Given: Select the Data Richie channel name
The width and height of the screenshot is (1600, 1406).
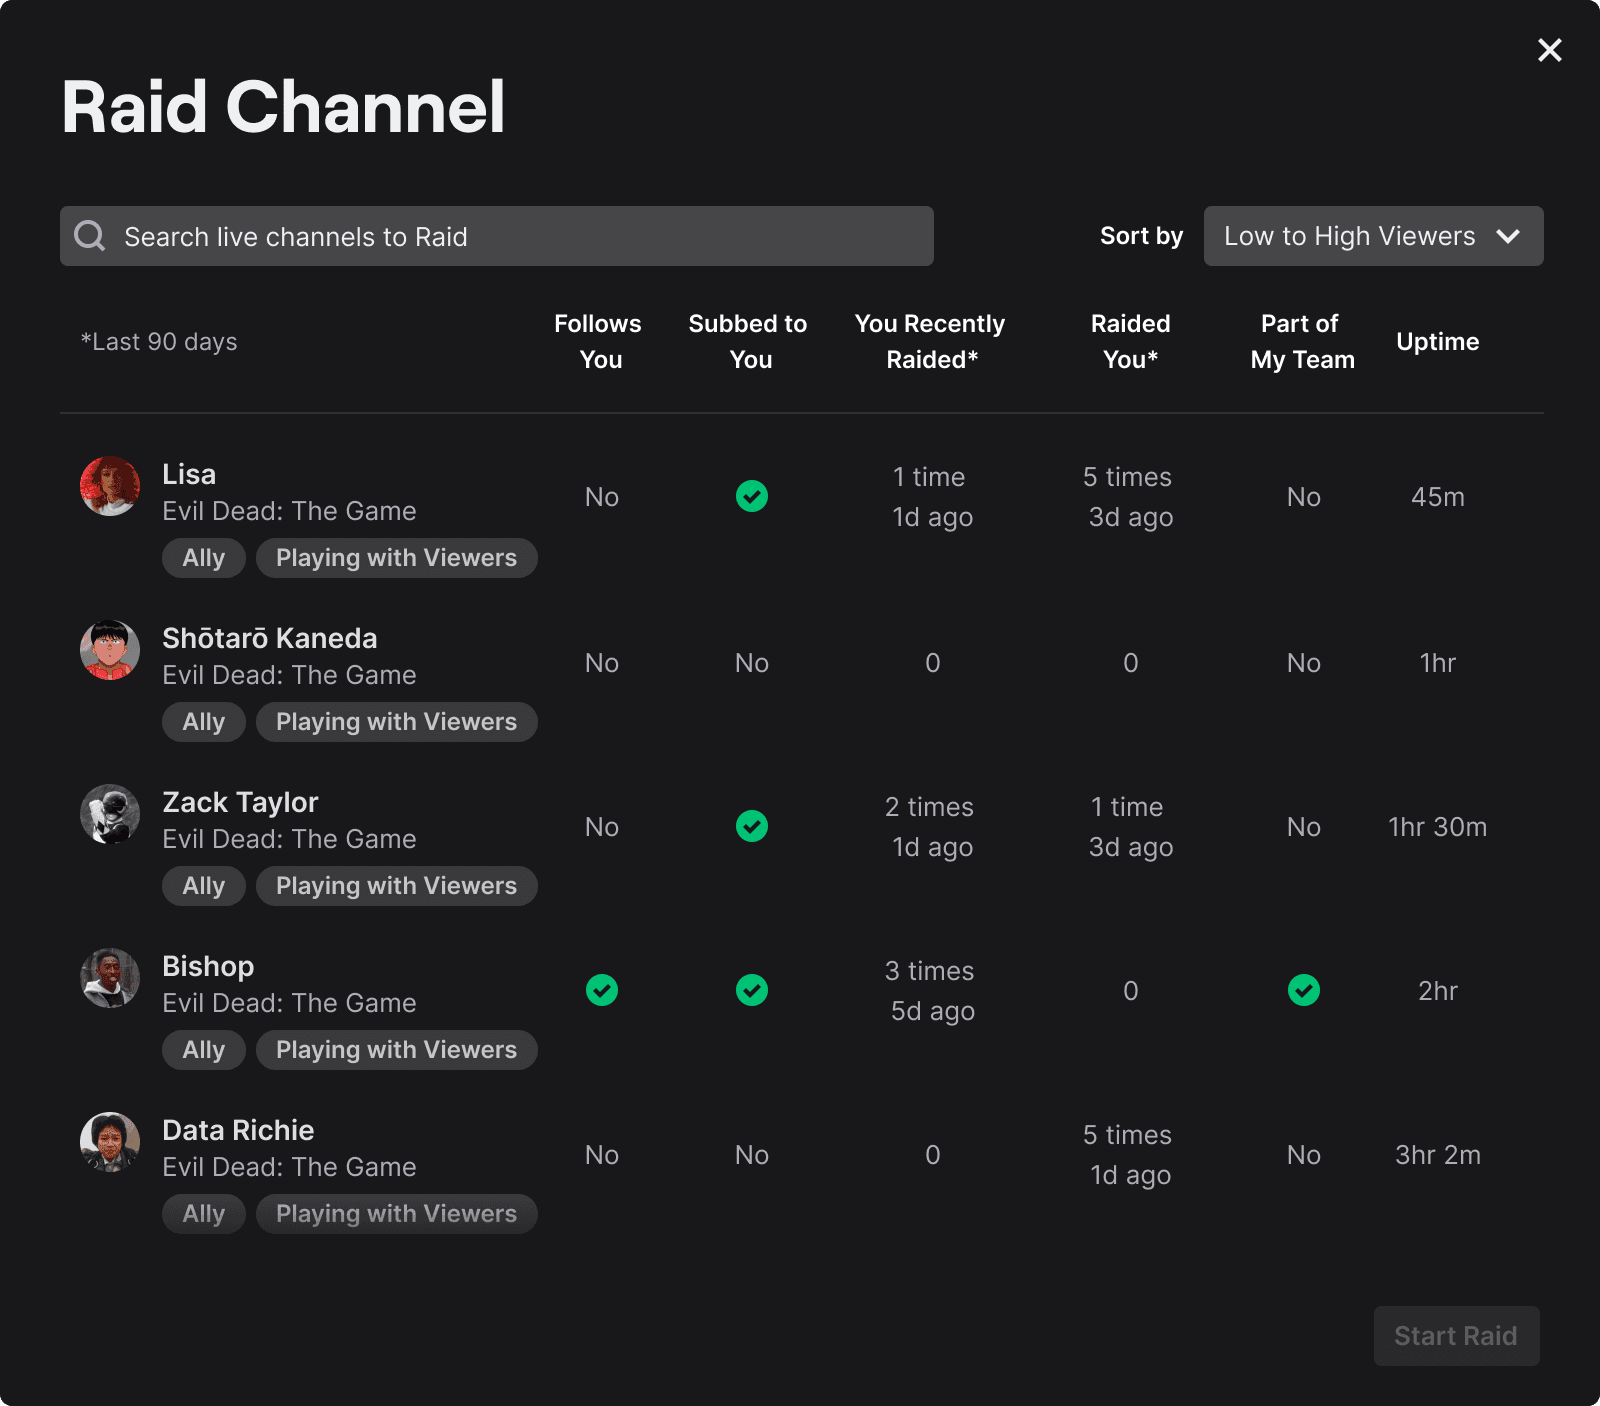Looking at the screenshot, I should (x=238, y=1130).
